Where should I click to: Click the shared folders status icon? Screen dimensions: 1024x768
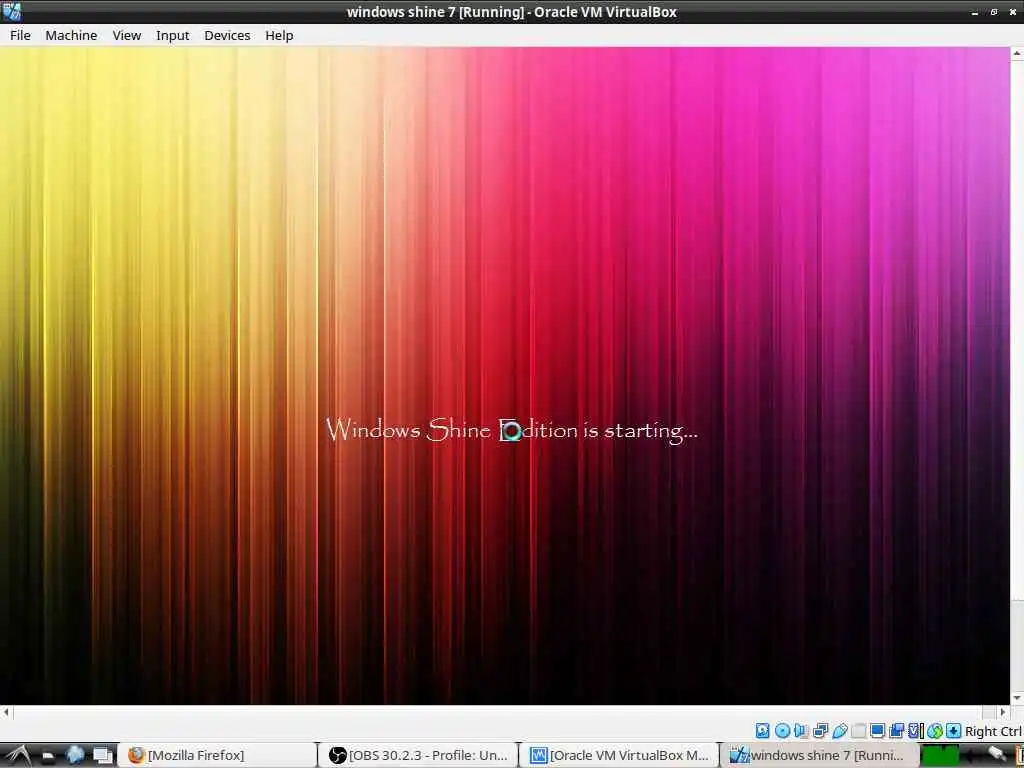click(858, 731)
